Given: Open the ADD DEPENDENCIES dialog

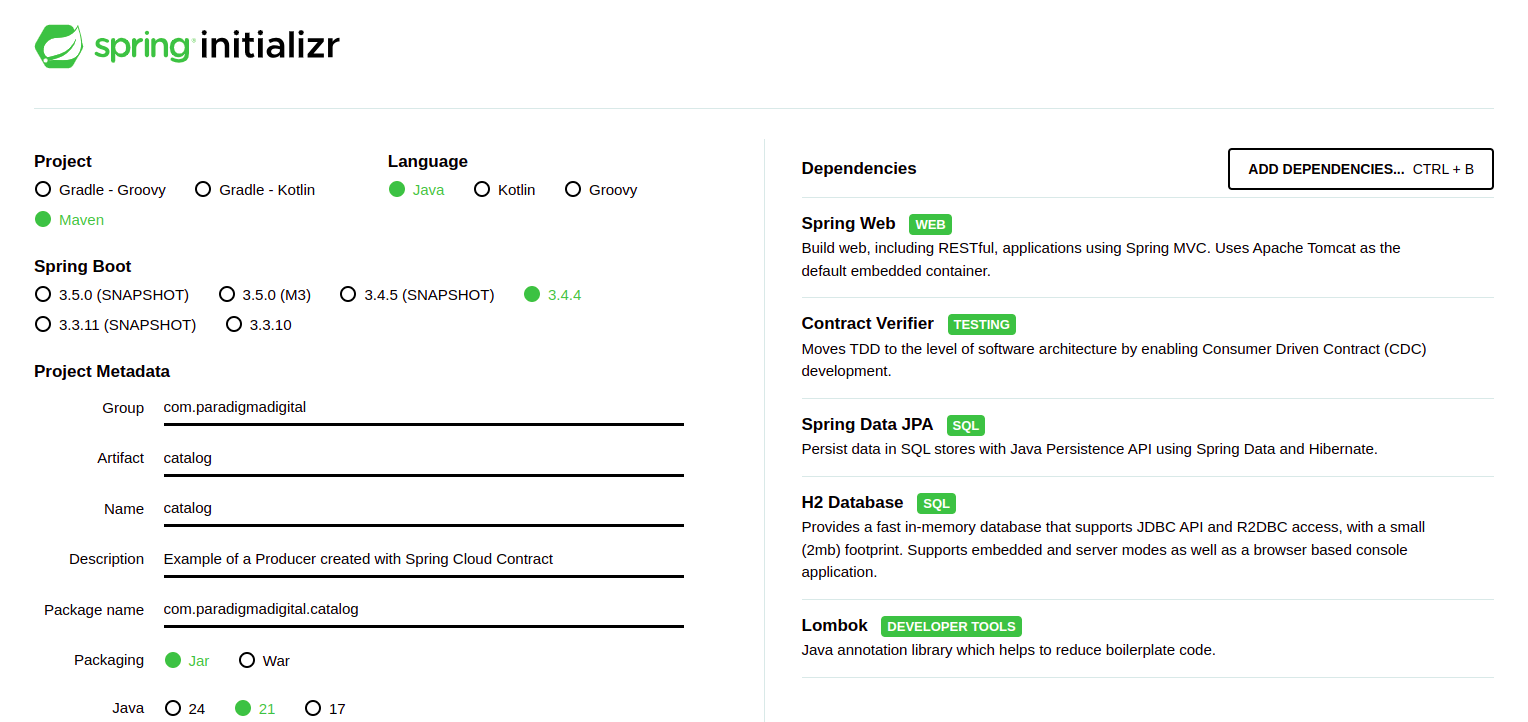Looking at the screenshot, I should [1360, 168].
